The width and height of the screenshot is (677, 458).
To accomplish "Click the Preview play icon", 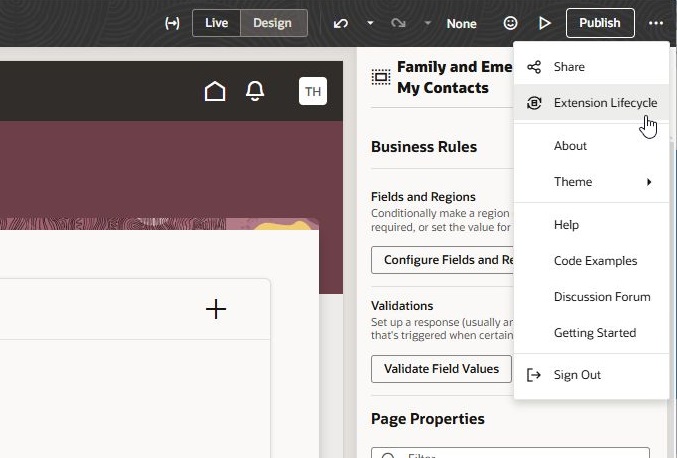I will pyautogui.click(x=544, y=23).
